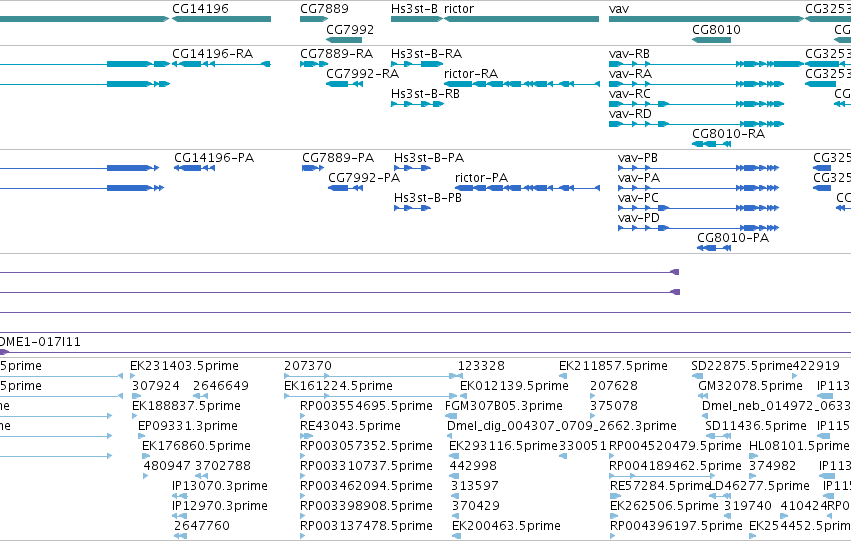Select the CG8010-RA transcript
This screenshot has width=851, height=541.
click(712, 144)
